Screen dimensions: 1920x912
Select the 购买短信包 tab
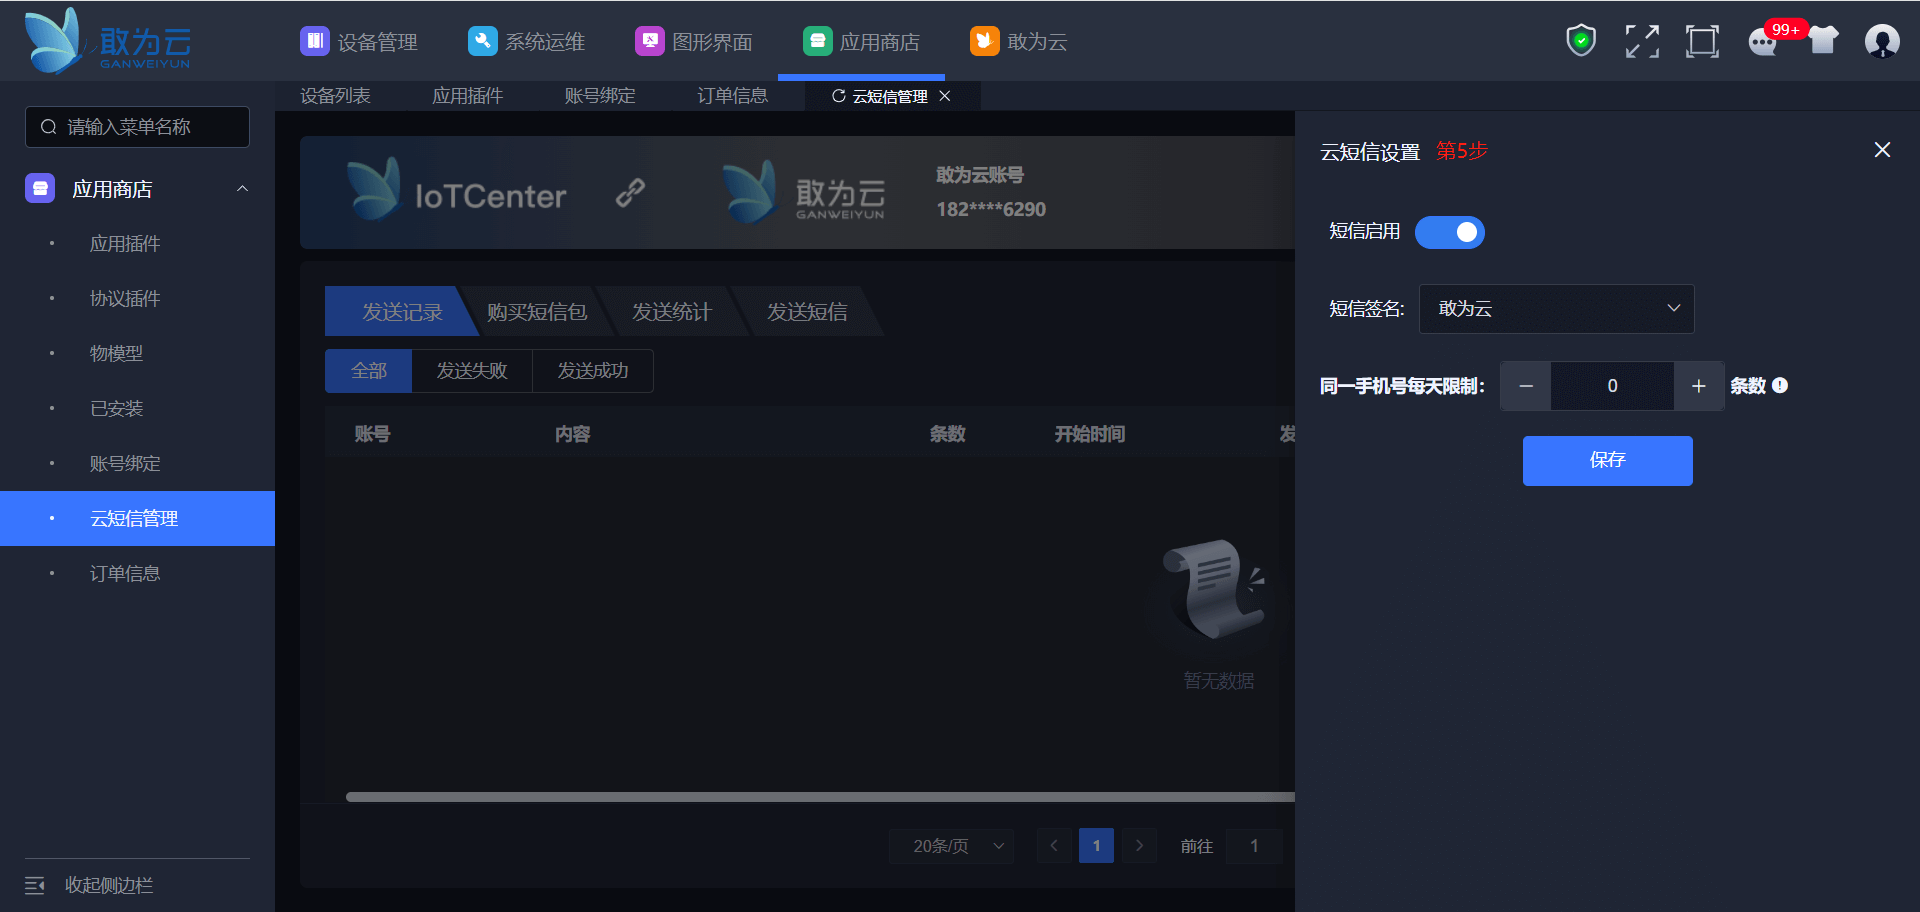point(537,312)
